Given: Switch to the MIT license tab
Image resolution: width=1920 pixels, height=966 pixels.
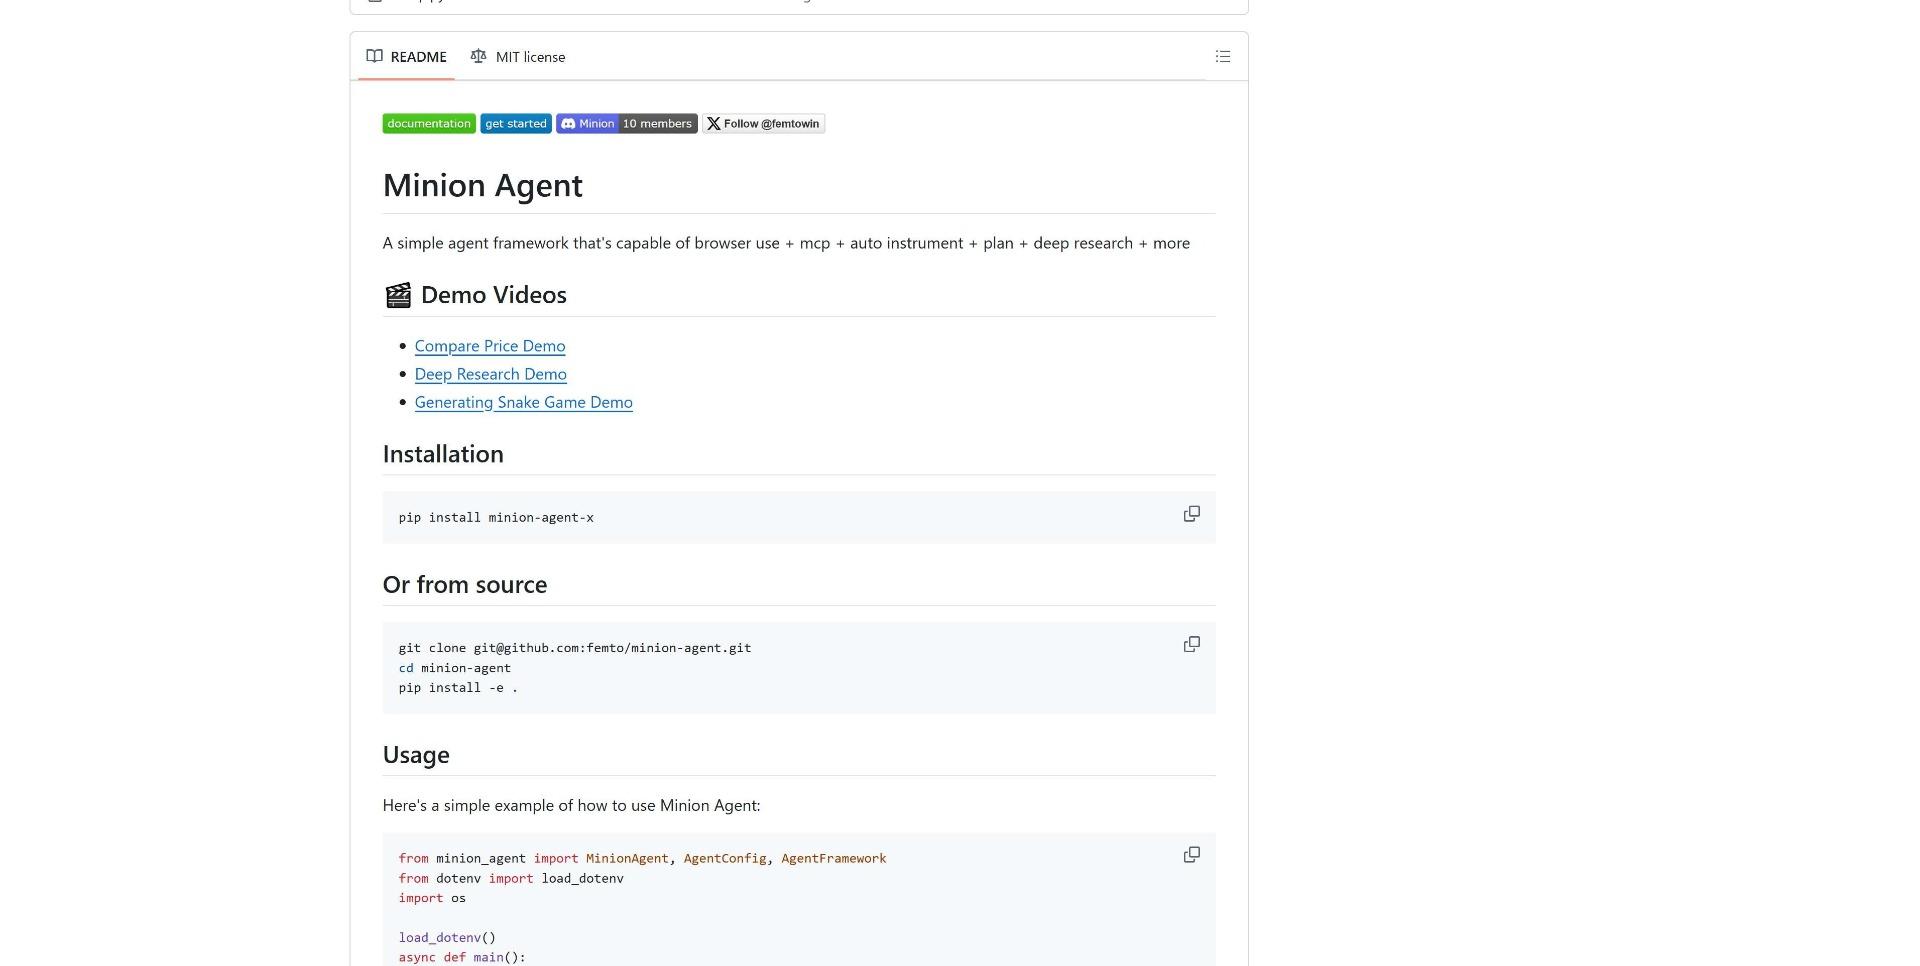Looking at the screenshot, I should [x=518, y=57].
